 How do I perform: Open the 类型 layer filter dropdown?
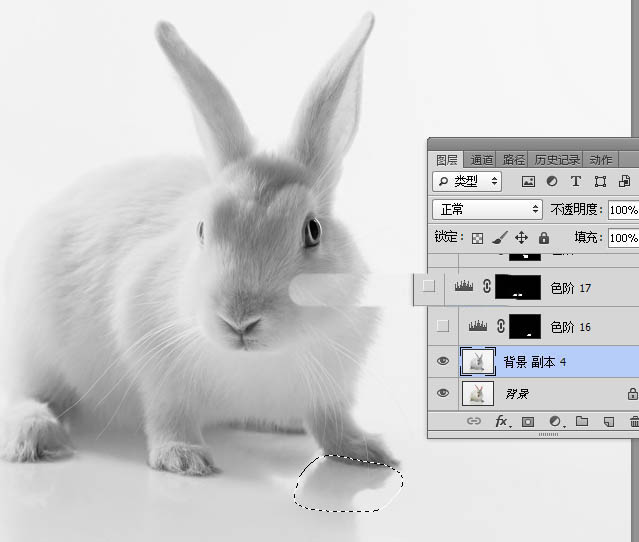467,181
